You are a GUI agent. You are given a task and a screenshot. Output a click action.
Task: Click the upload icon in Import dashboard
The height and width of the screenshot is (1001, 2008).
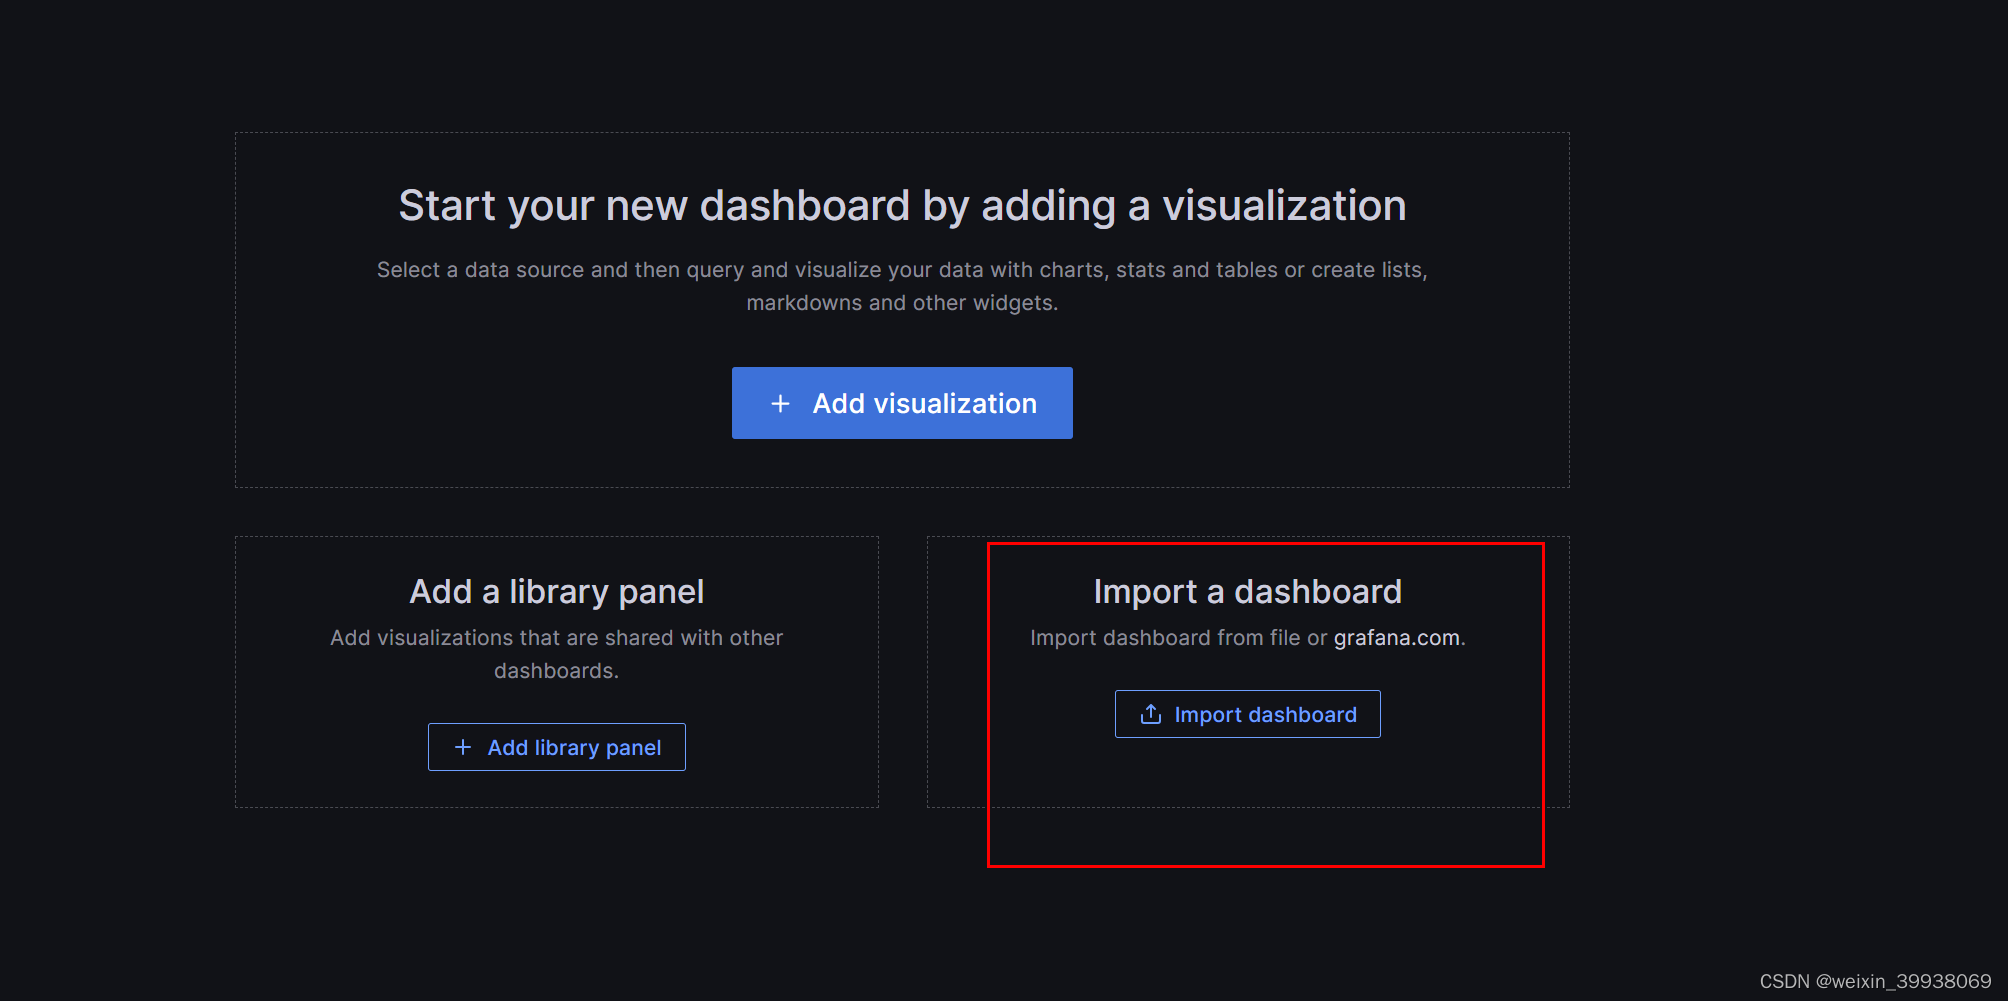click(x=1151, y=714)
